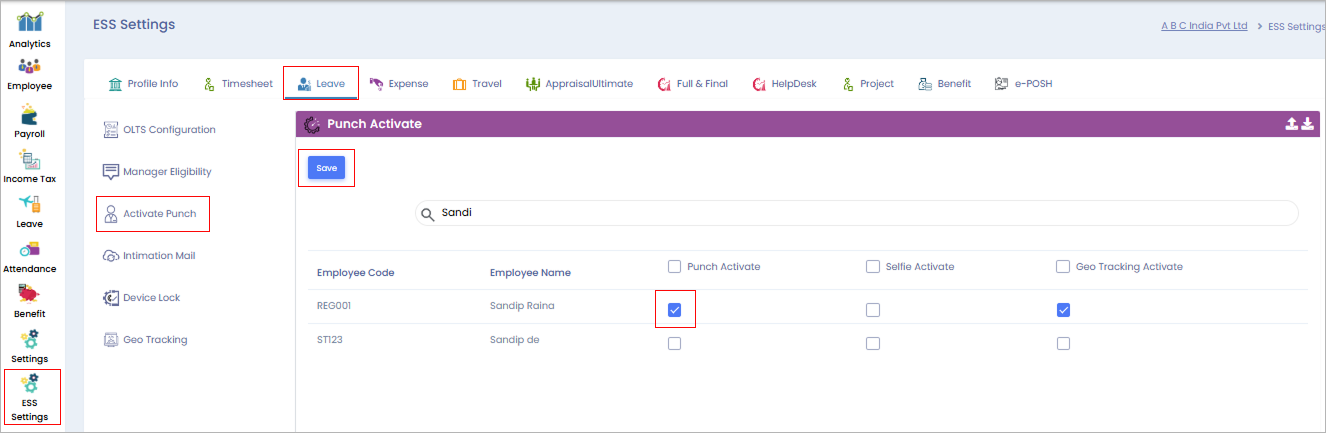Viewport: 1326px width, 433px height.
Task: Click the download icon in Punch Activate header
Action: [1307, 124]
